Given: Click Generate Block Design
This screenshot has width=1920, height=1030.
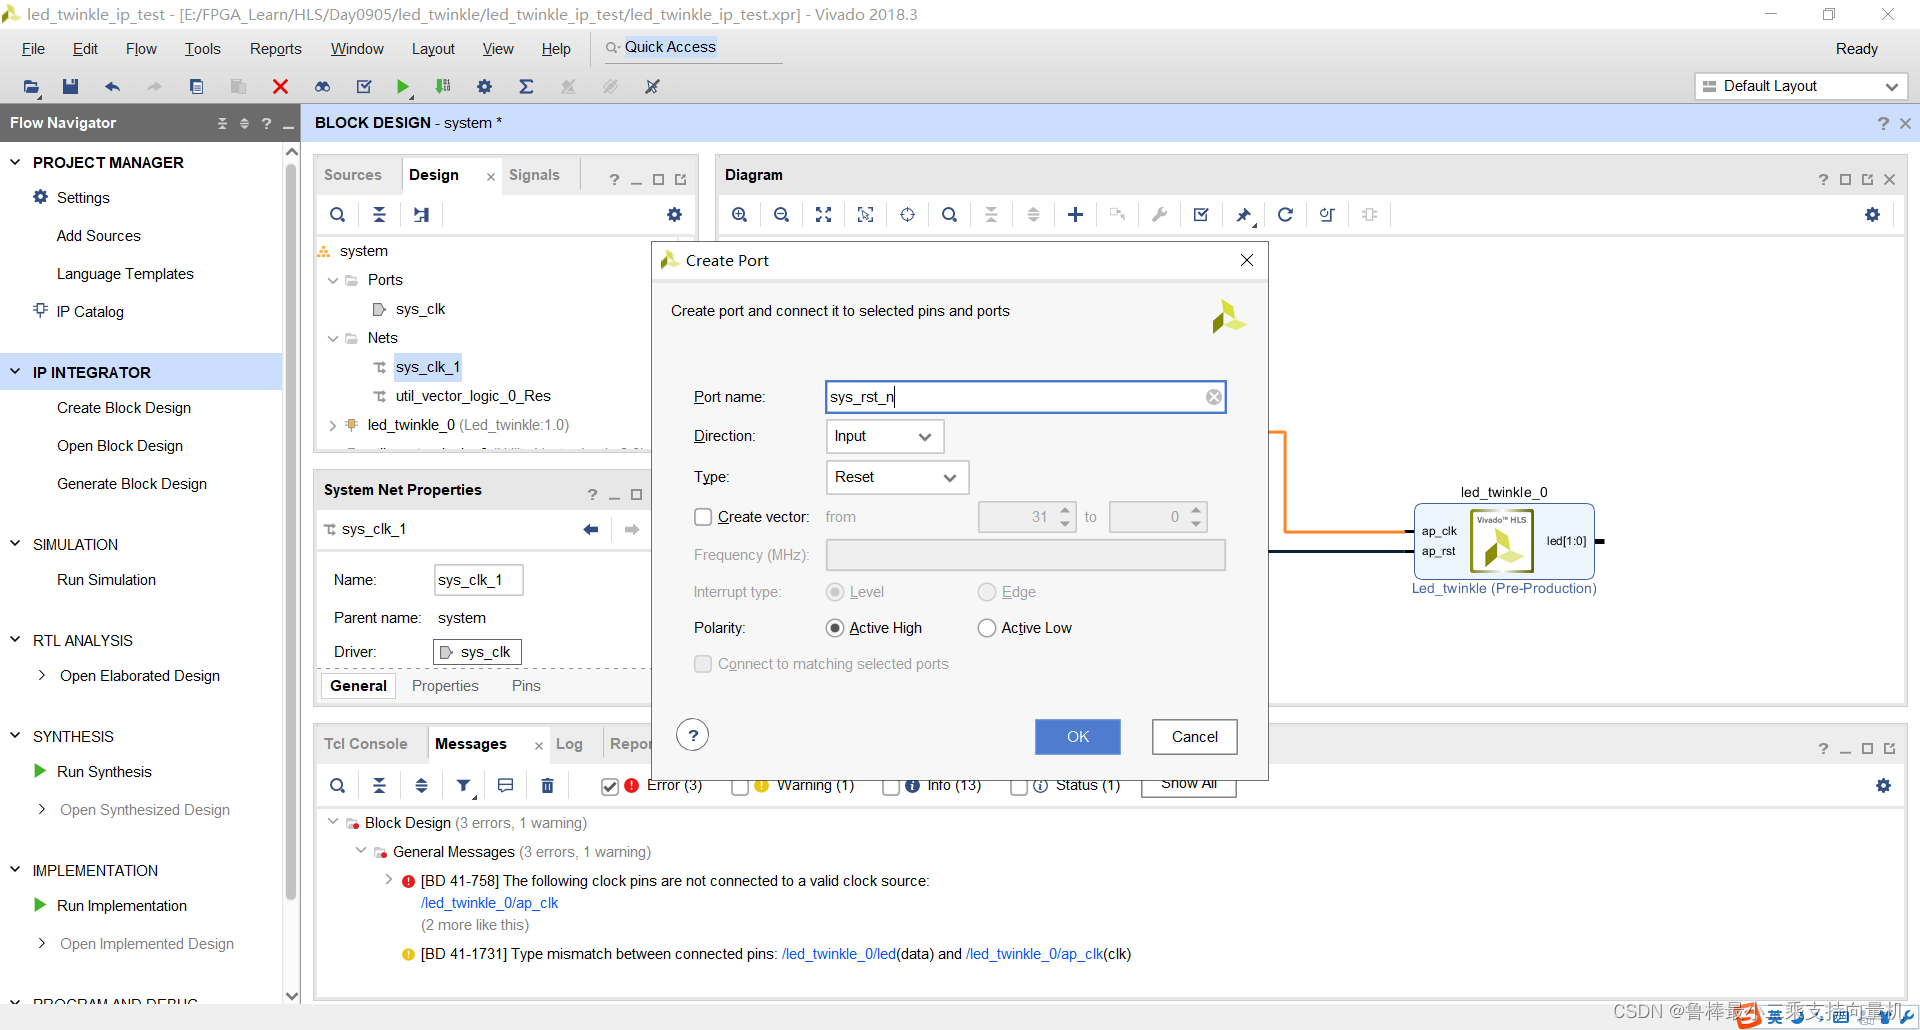Looking at the screenshot, I should (131, 484).
